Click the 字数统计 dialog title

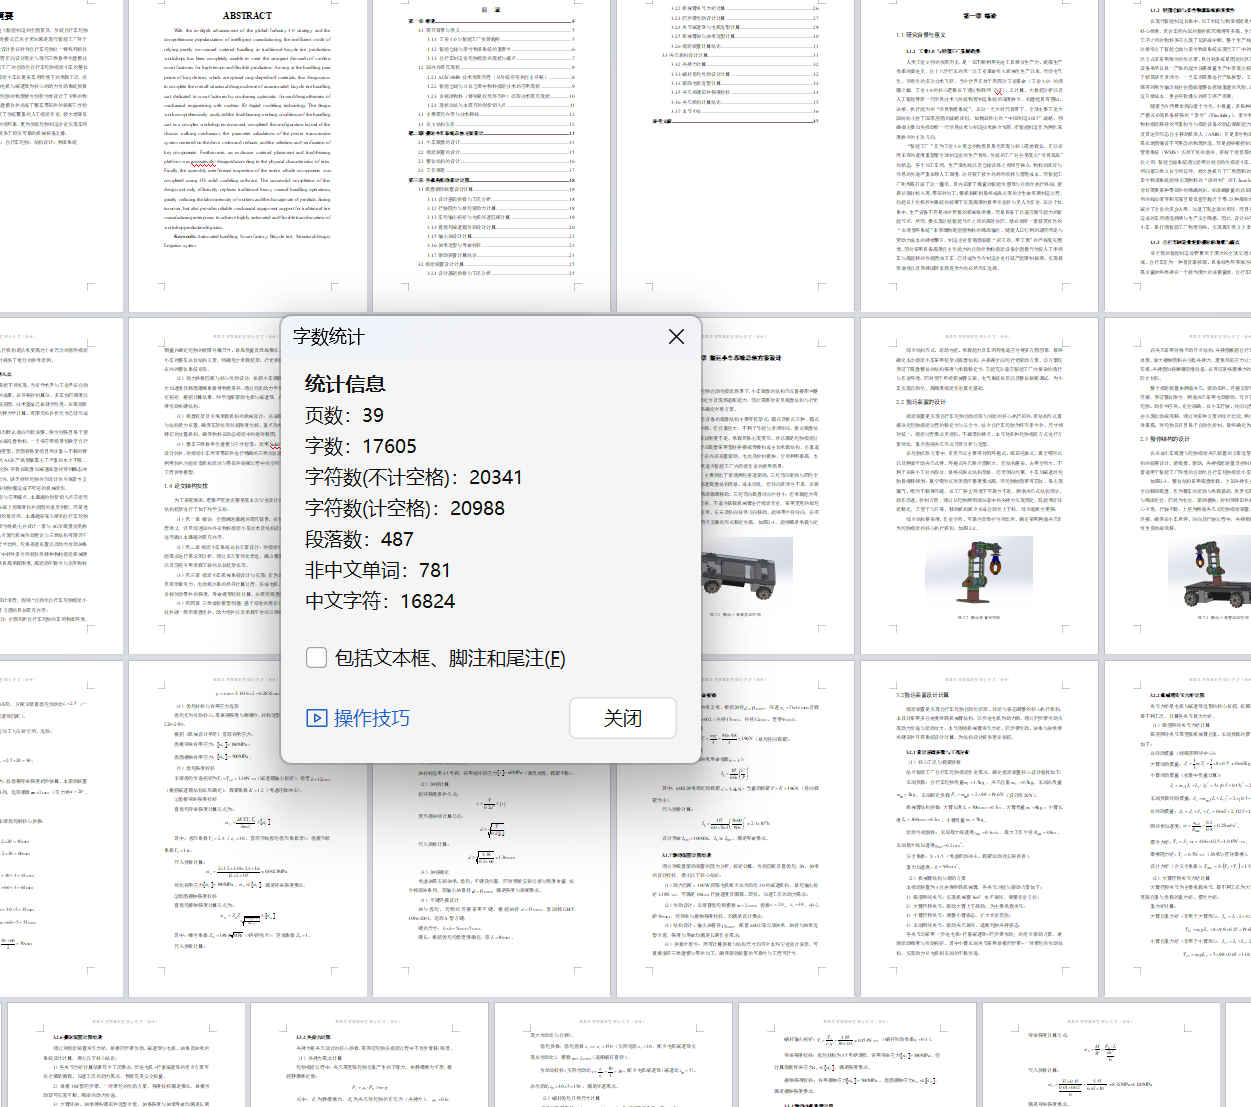pyautogui.click(x=329, y=337)
